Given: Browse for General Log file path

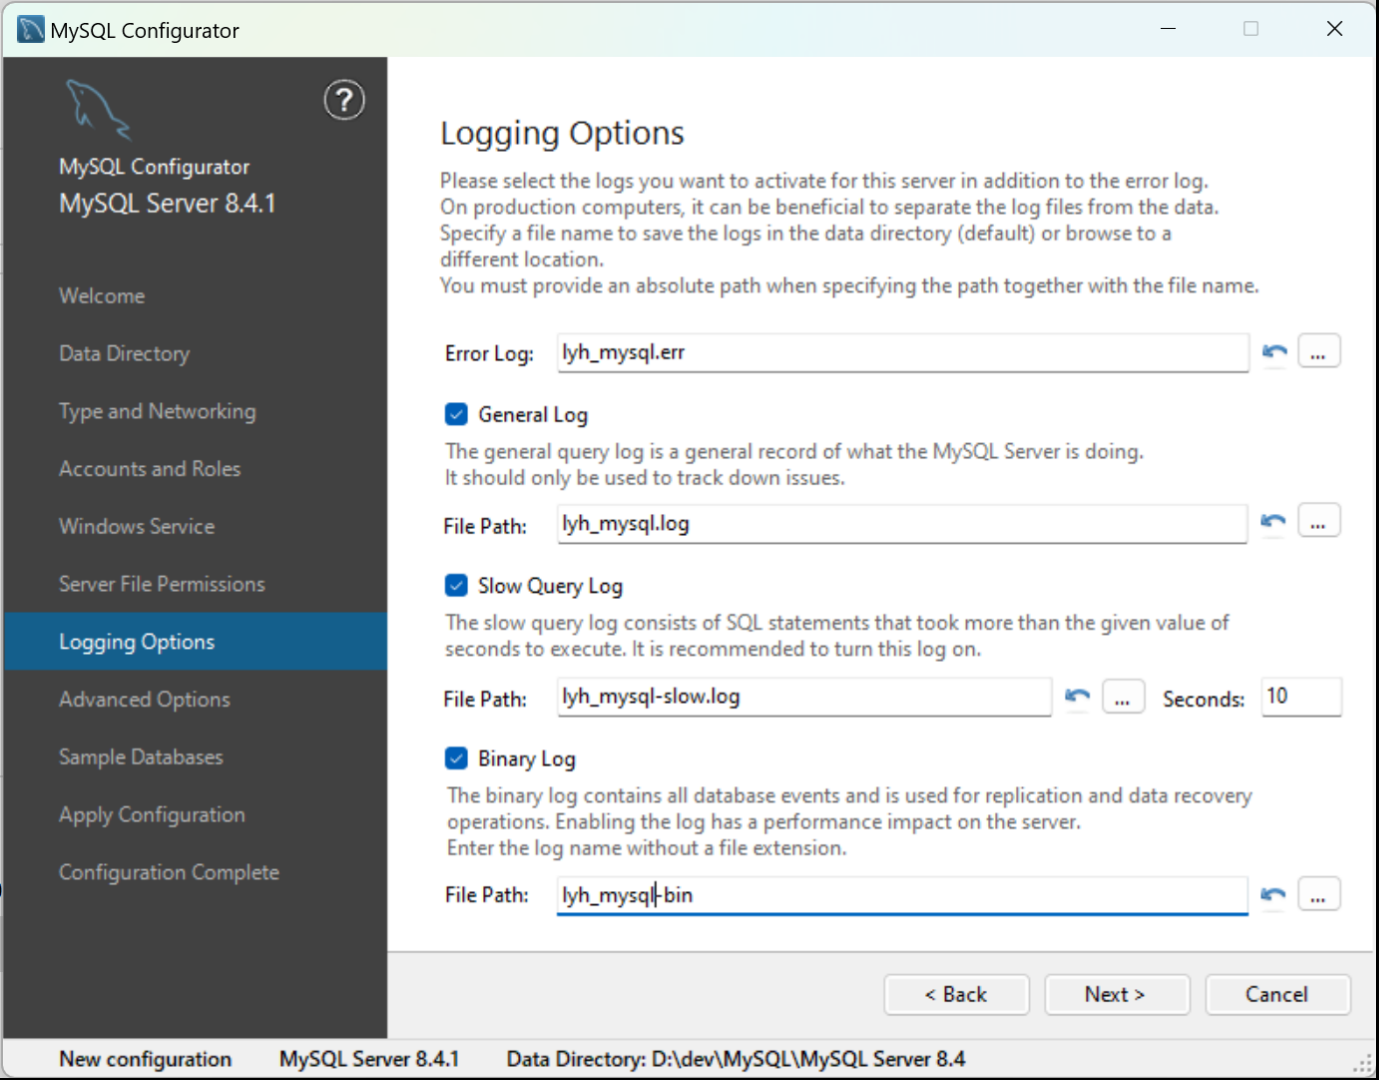Looking at the screenshot, I should 1318,522.
